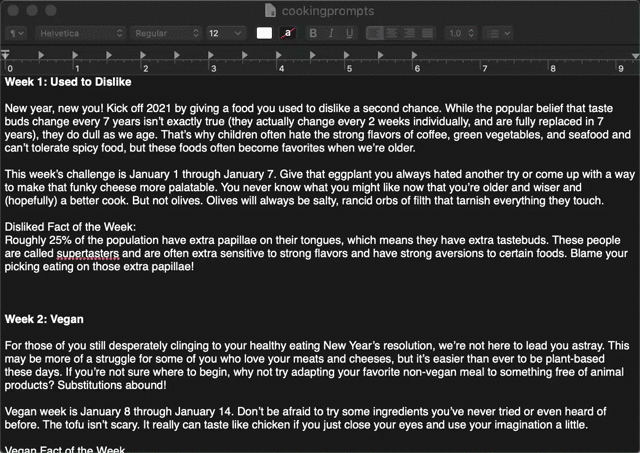Click the cookingprompts document icon in title bar
The image size is (640, 453).
[270, 11]
